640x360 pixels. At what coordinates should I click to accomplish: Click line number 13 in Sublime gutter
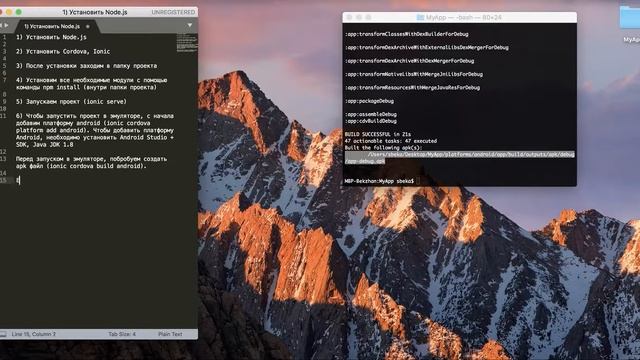tap(4, 159)
